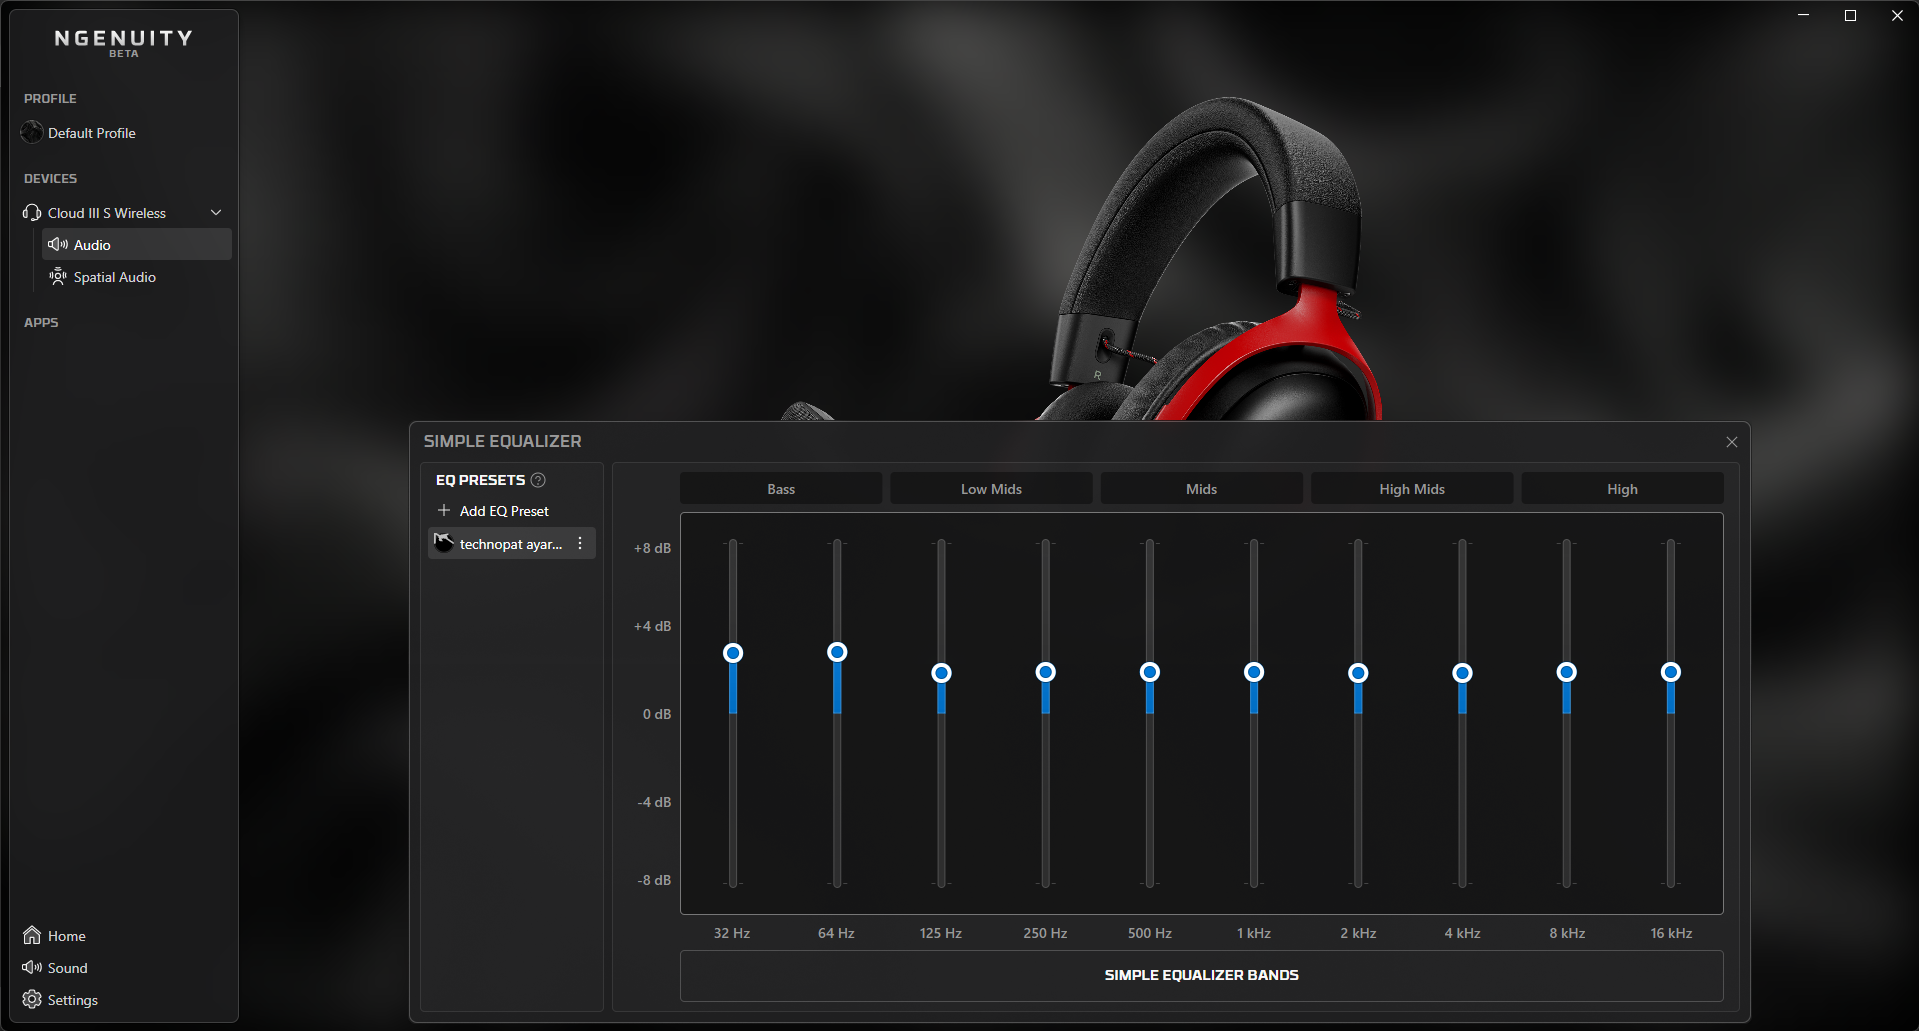Maximize the NGENUITY window
This screenshot has height=1031, width=1919.
click(1850, 15)
